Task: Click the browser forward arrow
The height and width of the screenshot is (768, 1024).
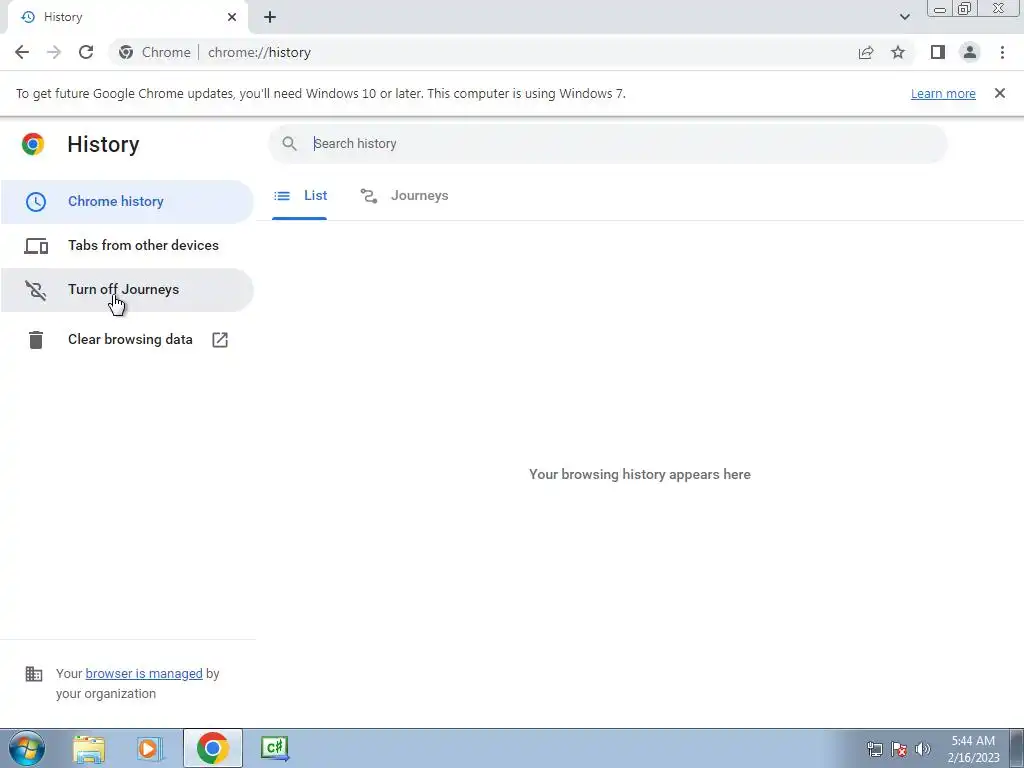Action: [x=54, y=52]
